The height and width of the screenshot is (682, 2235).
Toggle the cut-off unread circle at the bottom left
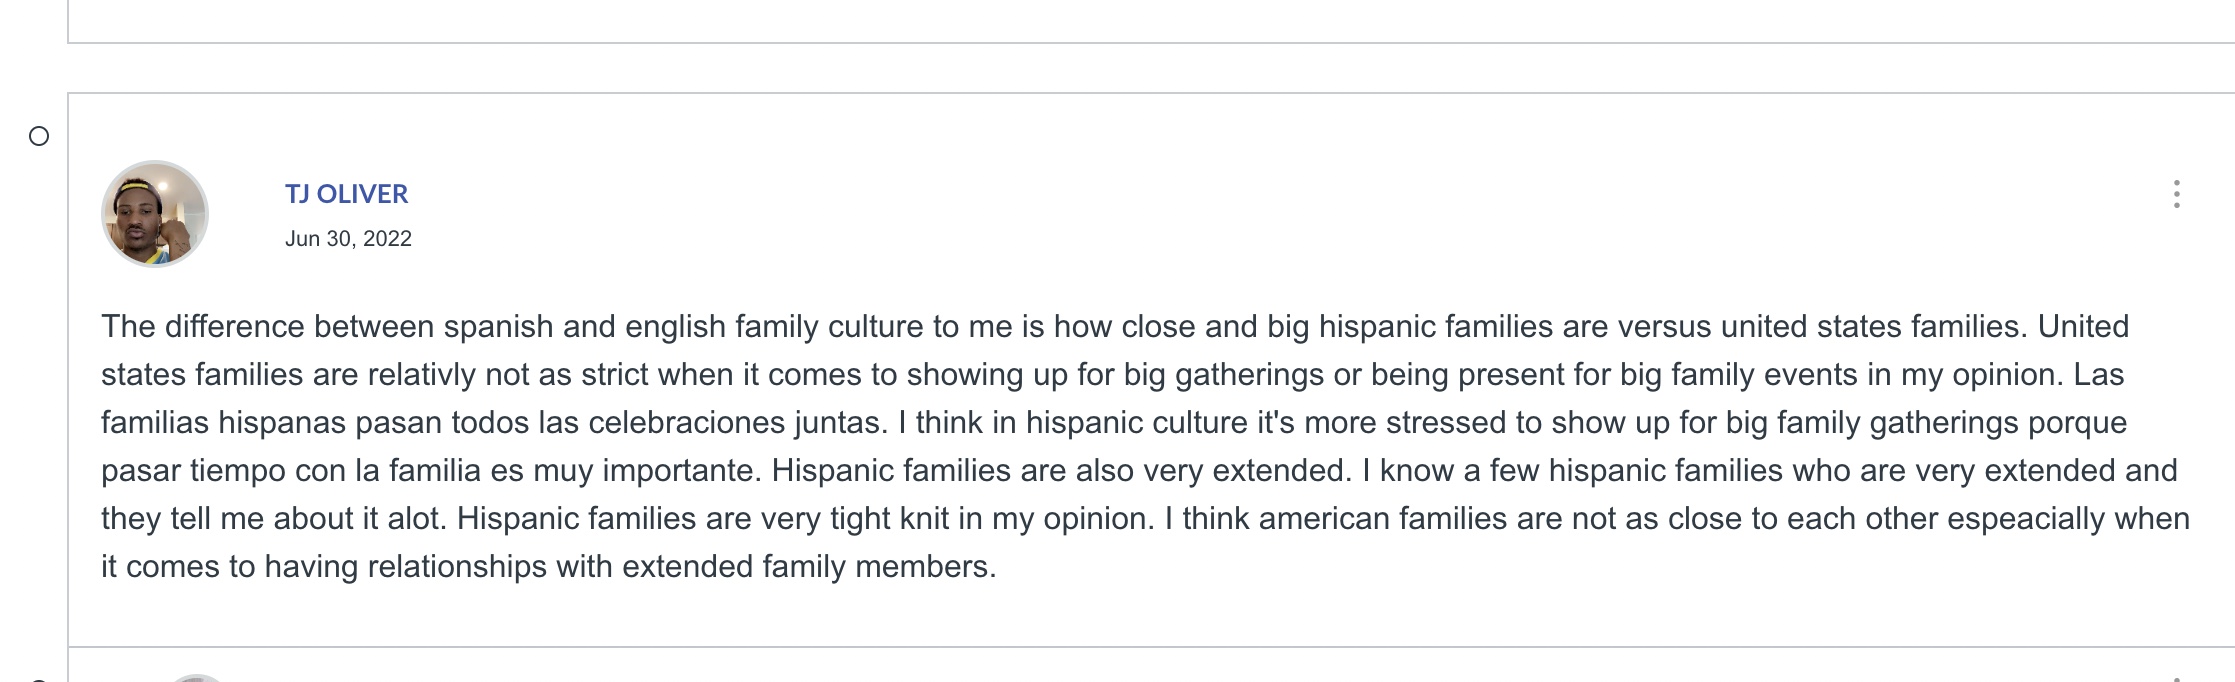pyautogui.click(x=39, y=679)
